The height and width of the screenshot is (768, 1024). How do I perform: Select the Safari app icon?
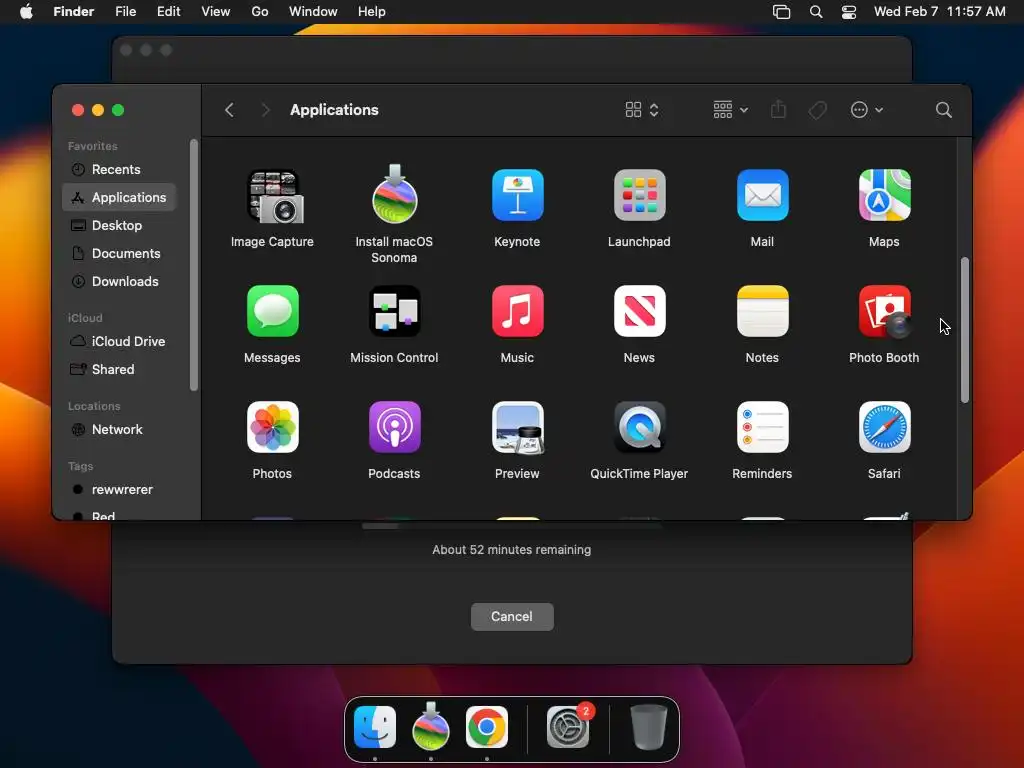[x=884, y=427]
